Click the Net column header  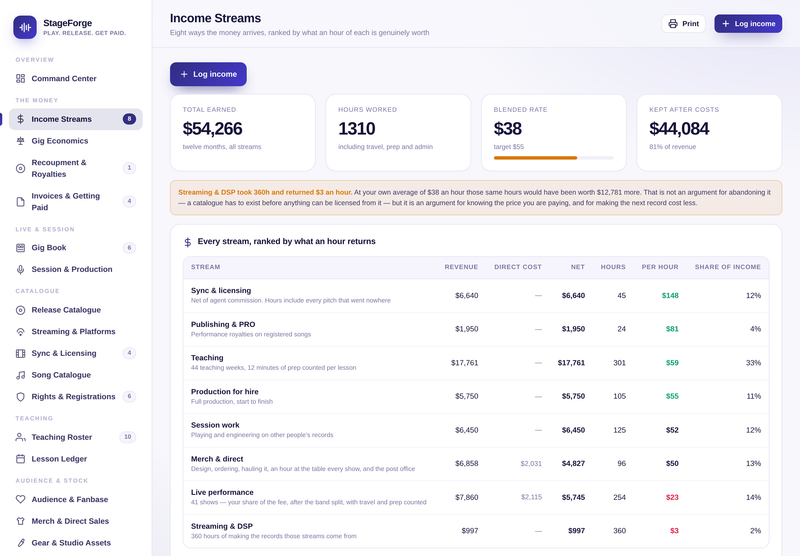click(x=578, y=267)
